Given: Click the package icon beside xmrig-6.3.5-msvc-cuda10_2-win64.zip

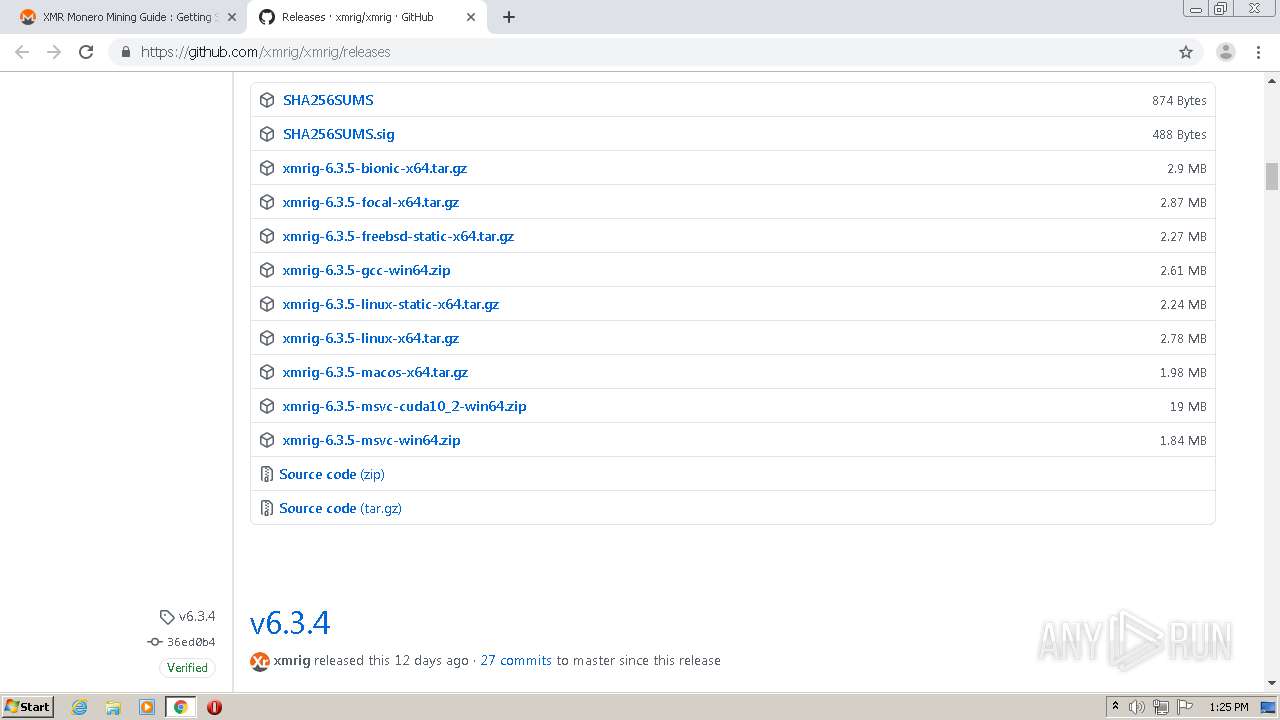Looking at the screenshot, I should click(x=267, y=406).
